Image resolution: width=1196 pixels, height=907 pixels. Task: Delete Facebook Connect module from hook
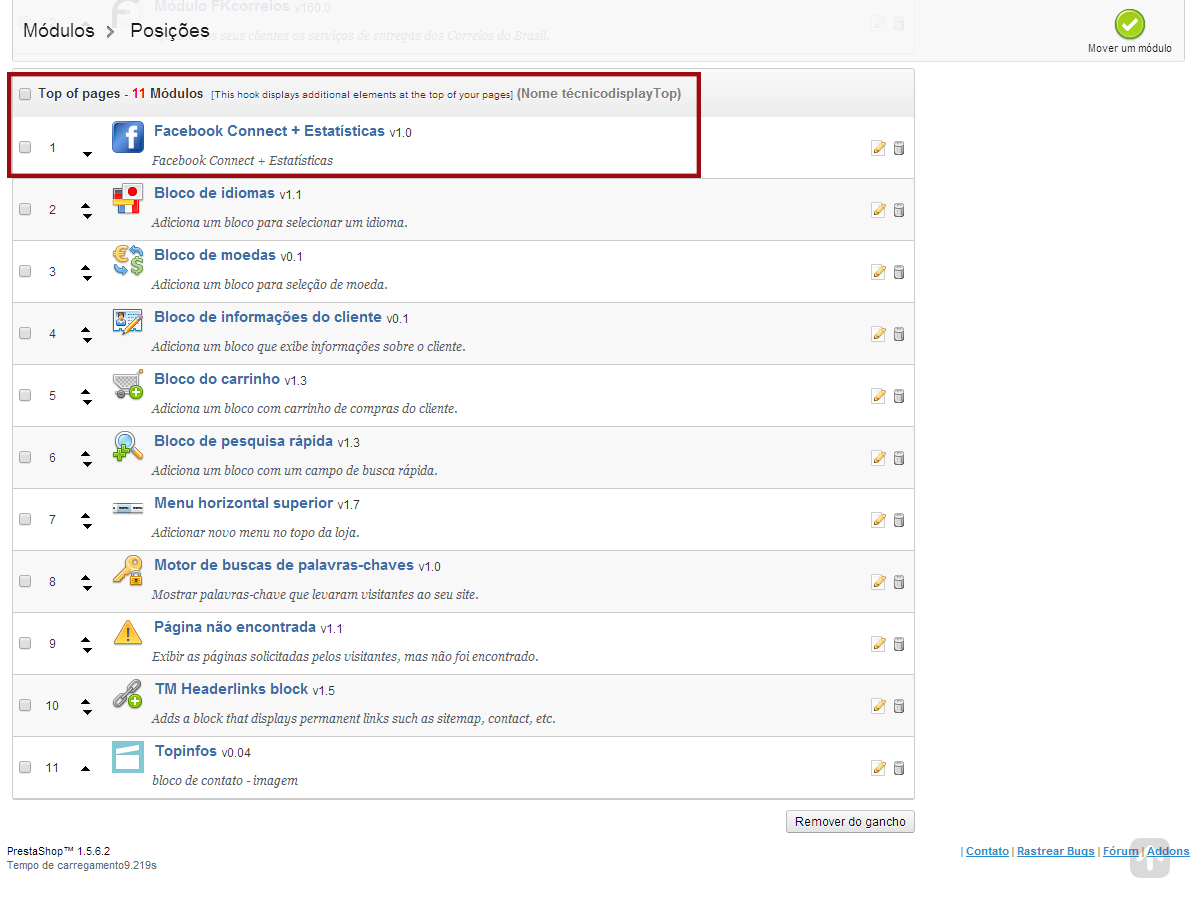click(x=899, y=148)
